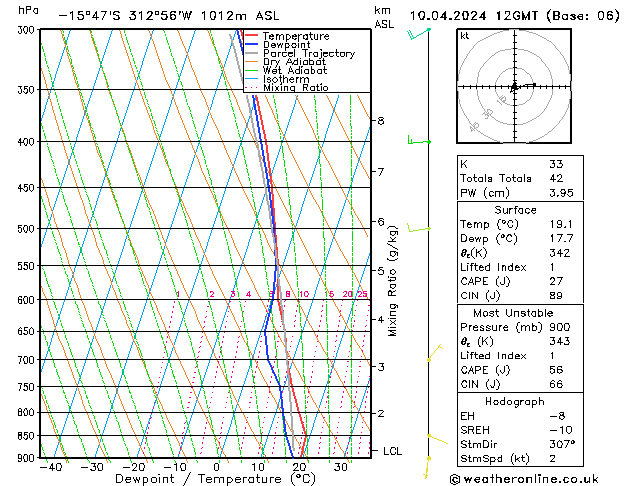
Task: Click the mixing ratio label 10
Action: 304,294
